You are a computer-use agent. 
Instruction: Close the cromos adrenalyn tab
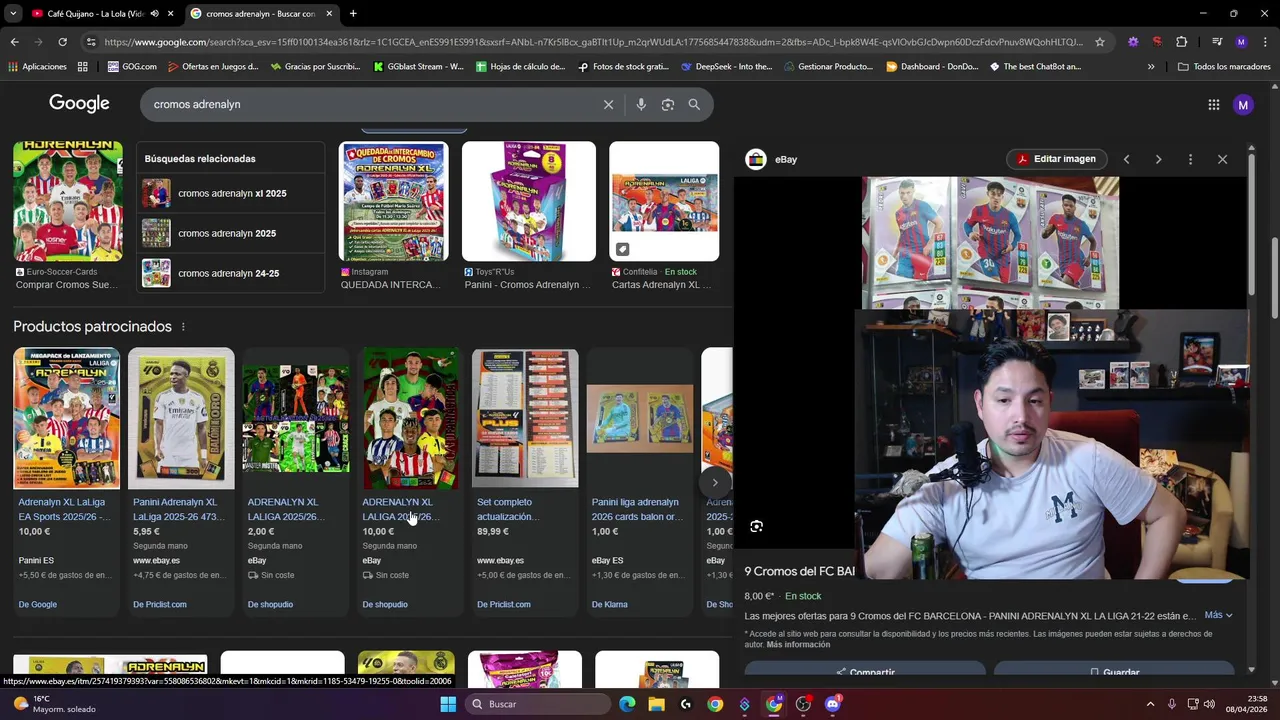(329, 13)
